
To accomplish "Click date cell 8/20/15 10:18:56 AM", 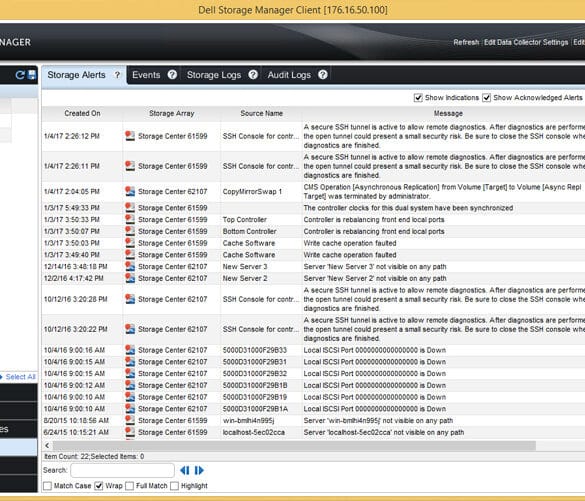I will (x=76, y=420).
